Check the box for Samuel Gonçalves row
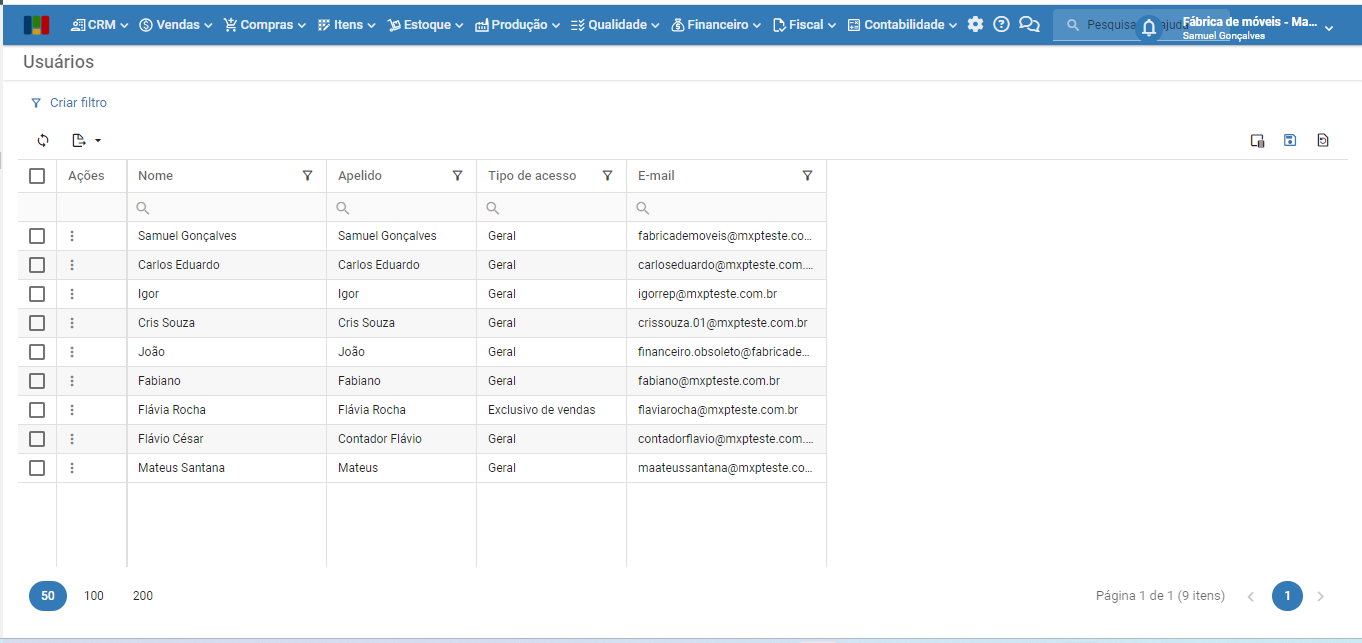 (x=37, y=236)
